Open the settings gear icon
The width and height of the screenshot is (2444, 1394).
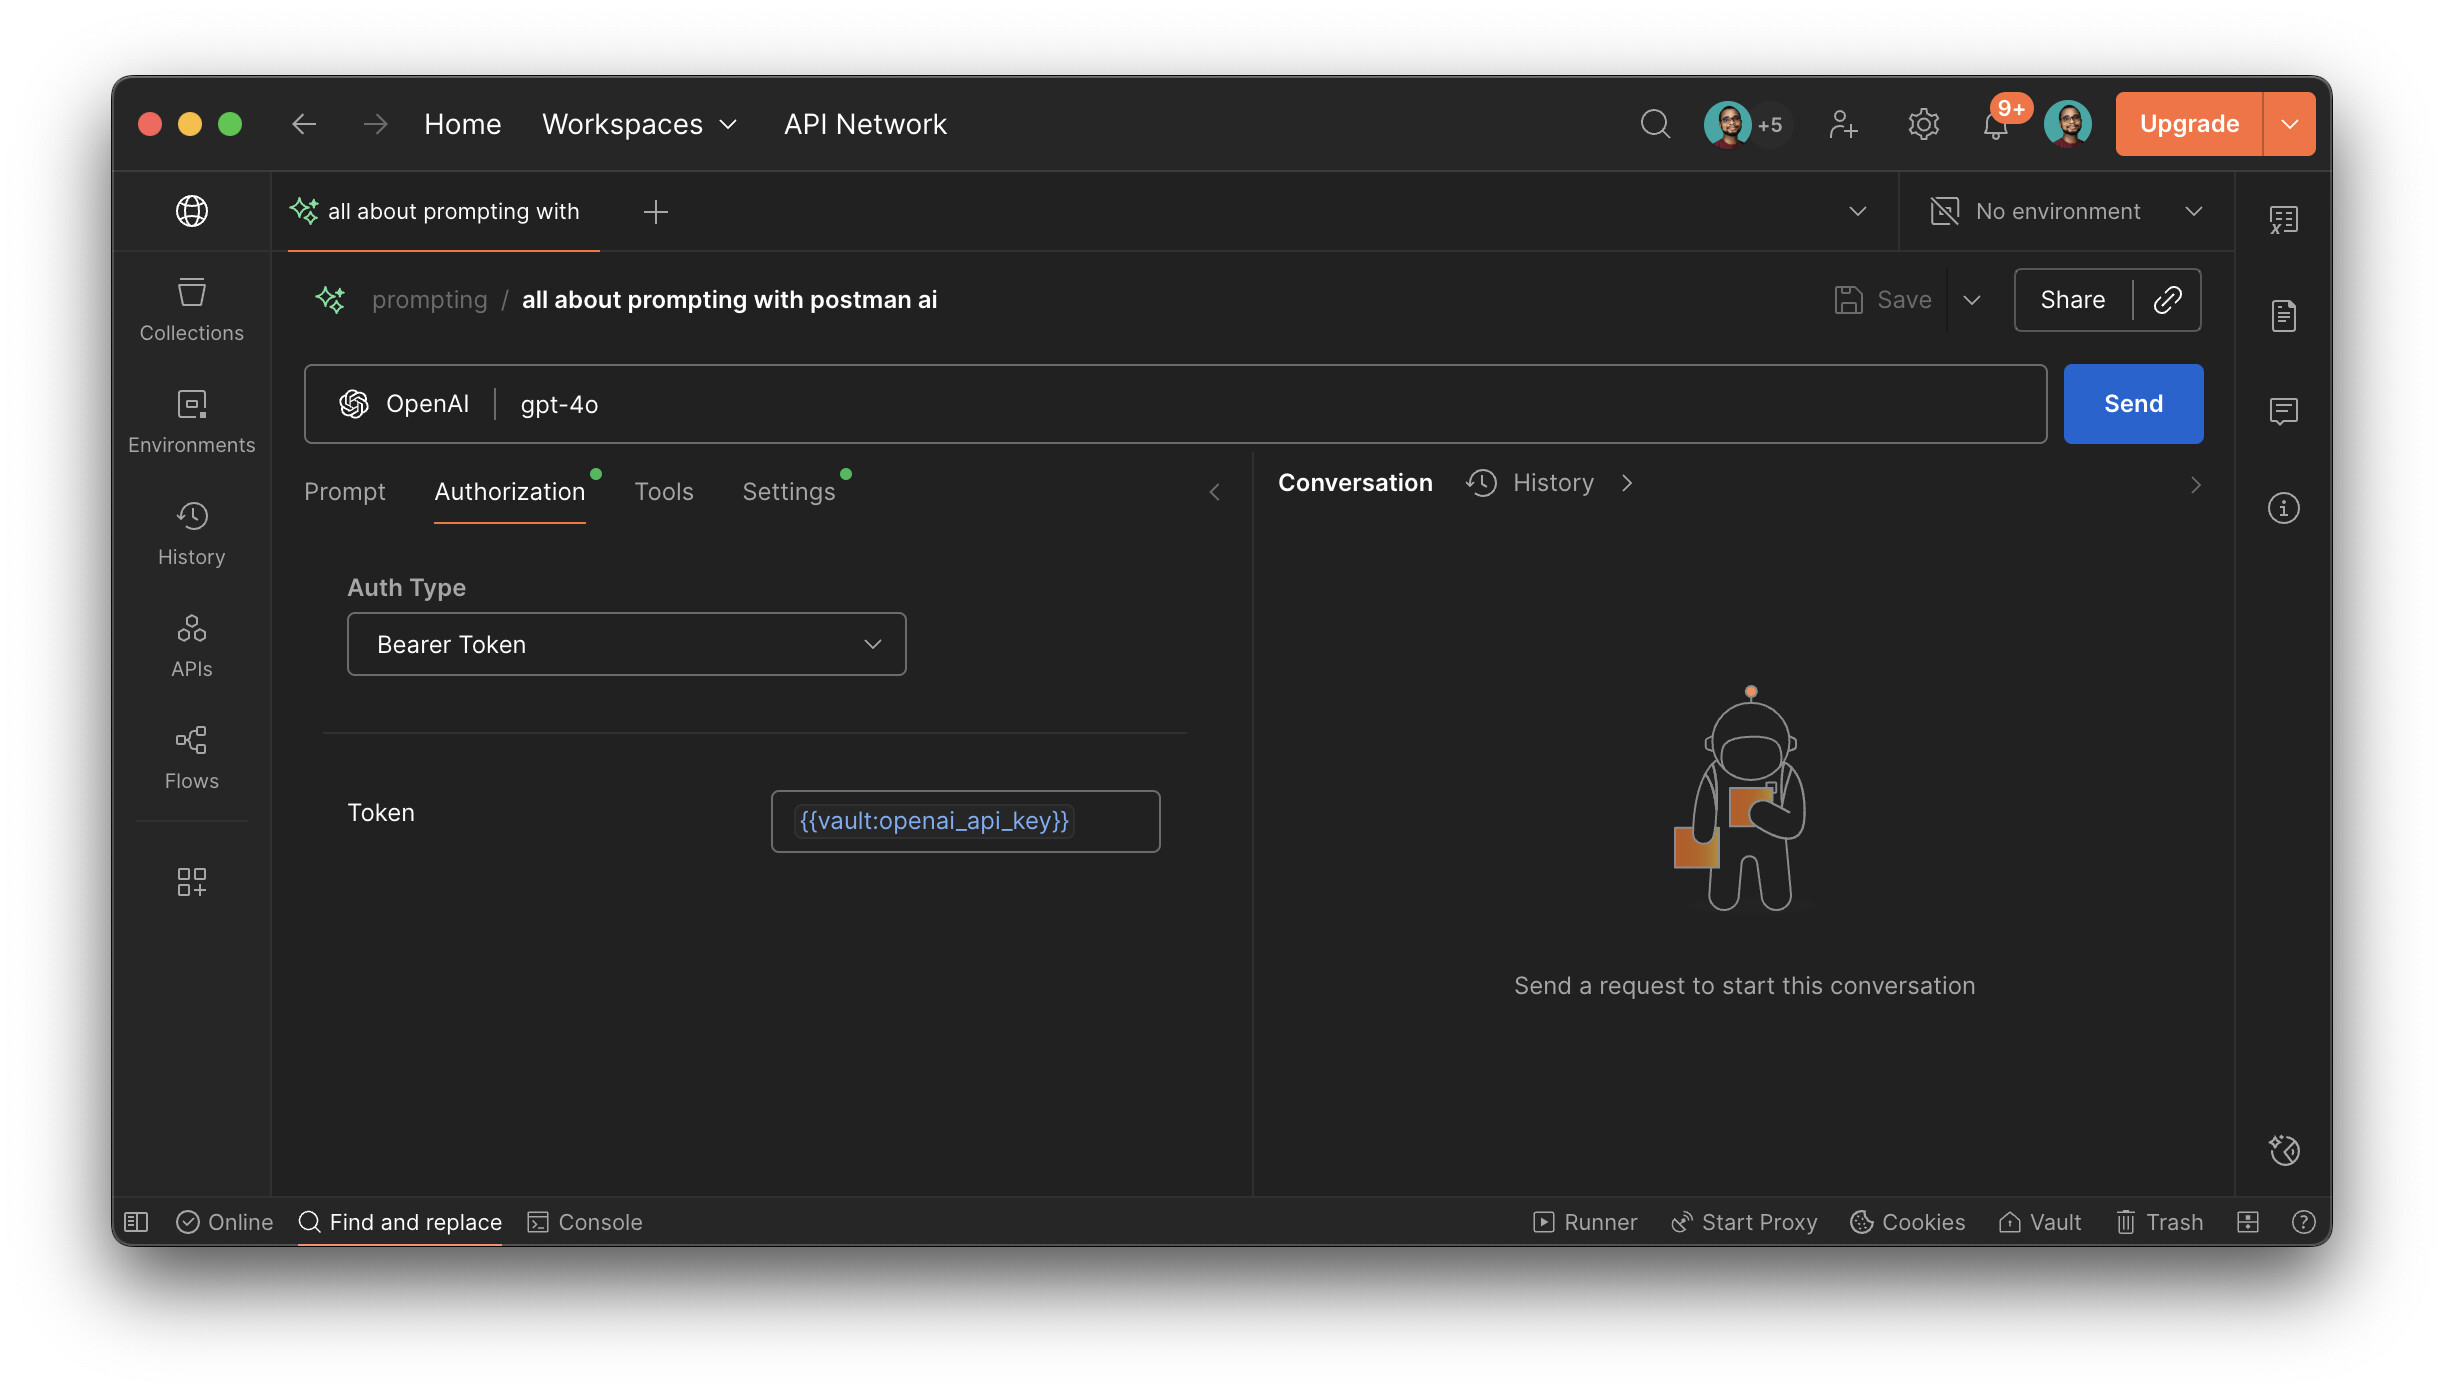(x=1923, y=124)
